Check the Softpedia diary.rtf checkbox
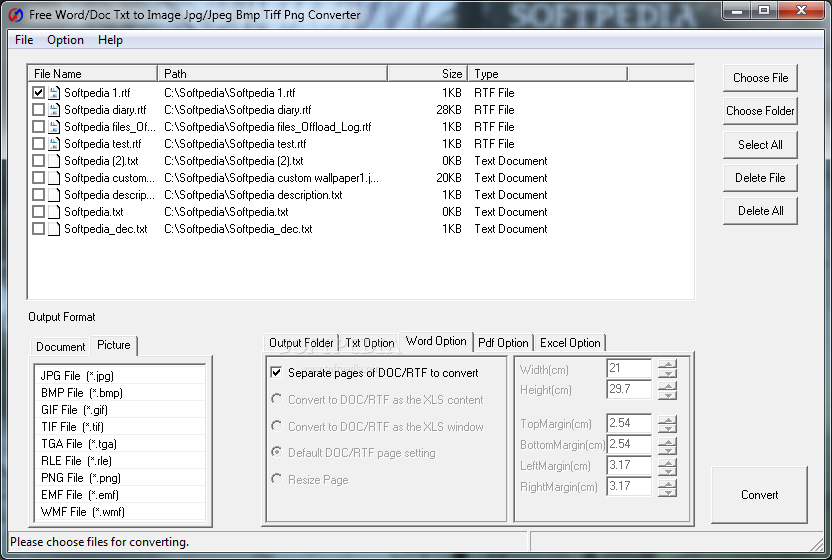This screenshot has height=560, width=832. 38,110
